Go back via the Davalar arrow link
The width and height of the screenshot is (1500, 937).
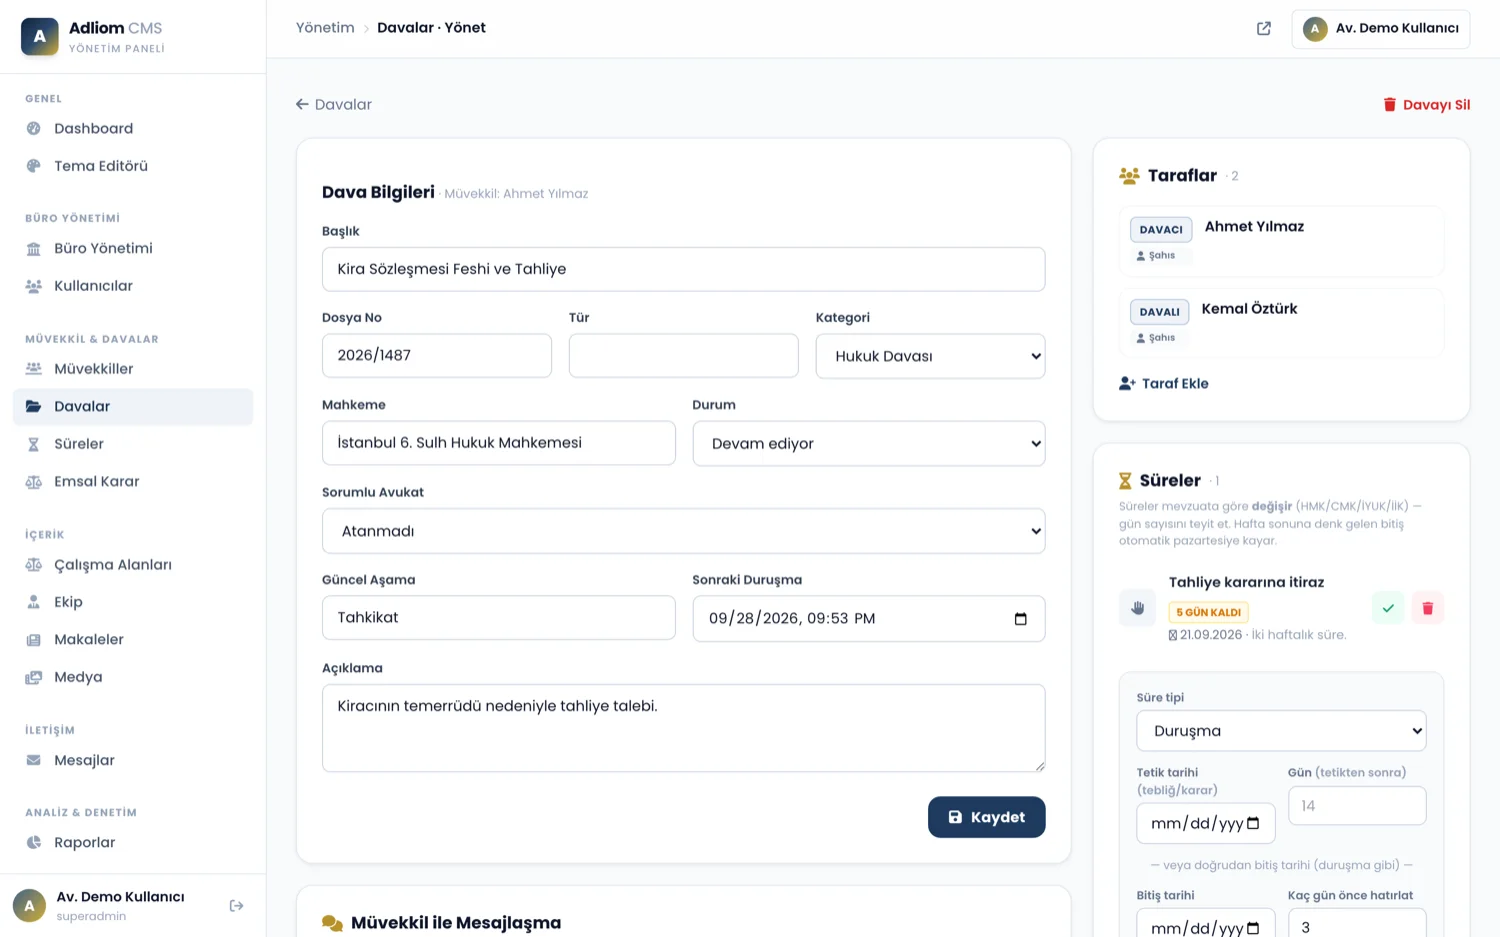pos(334,105)
